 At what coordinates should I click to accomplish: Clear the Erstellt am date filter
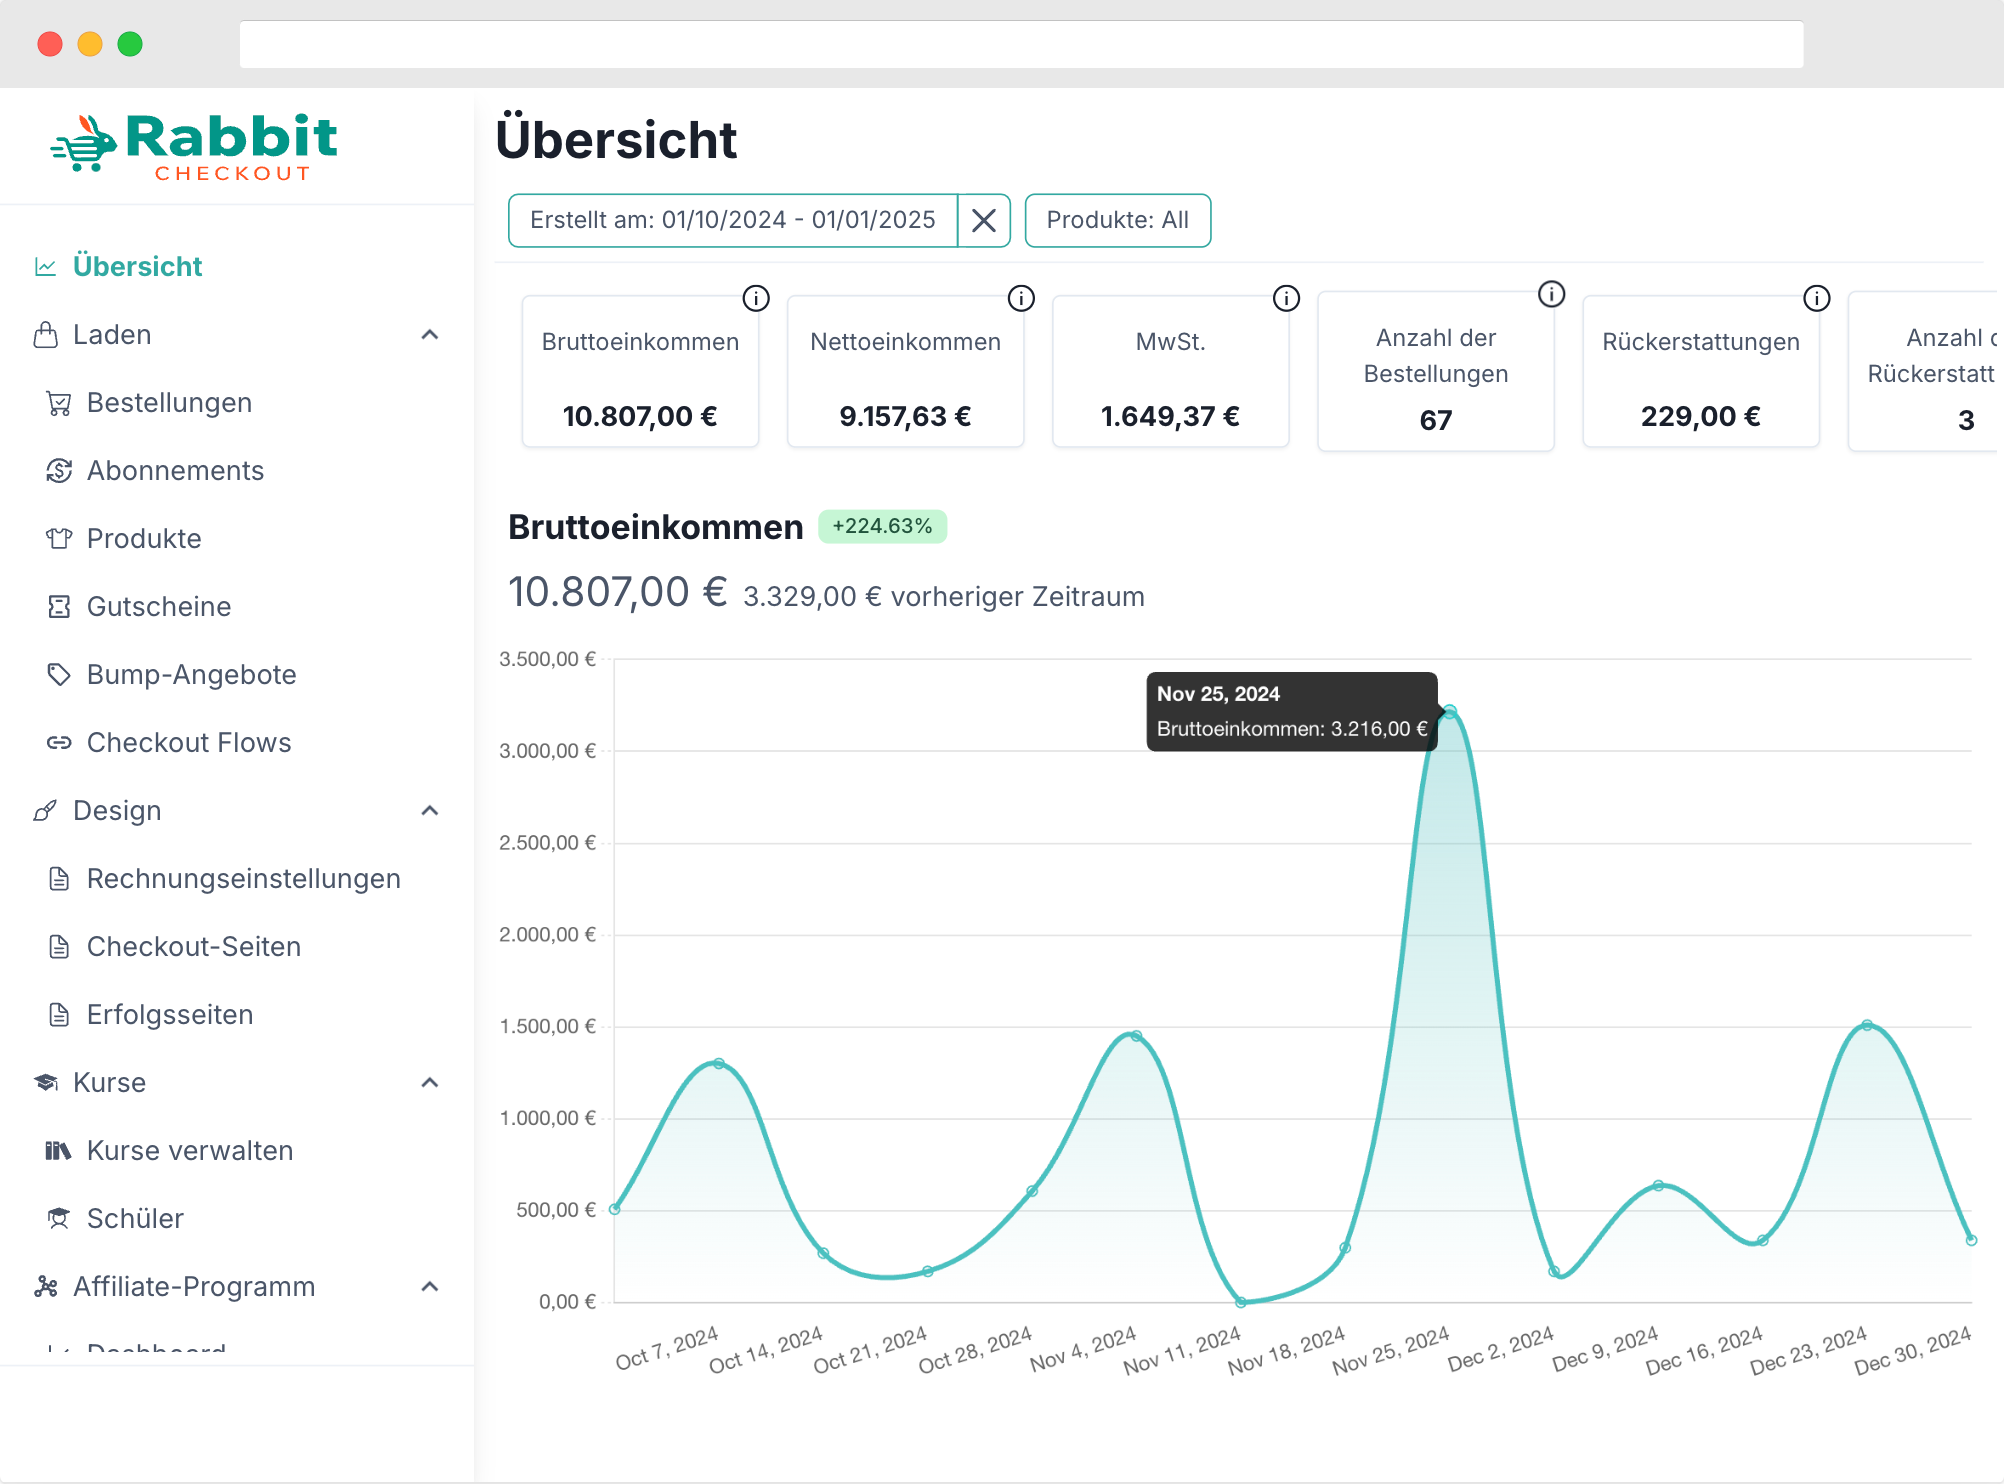coord(984,220)
